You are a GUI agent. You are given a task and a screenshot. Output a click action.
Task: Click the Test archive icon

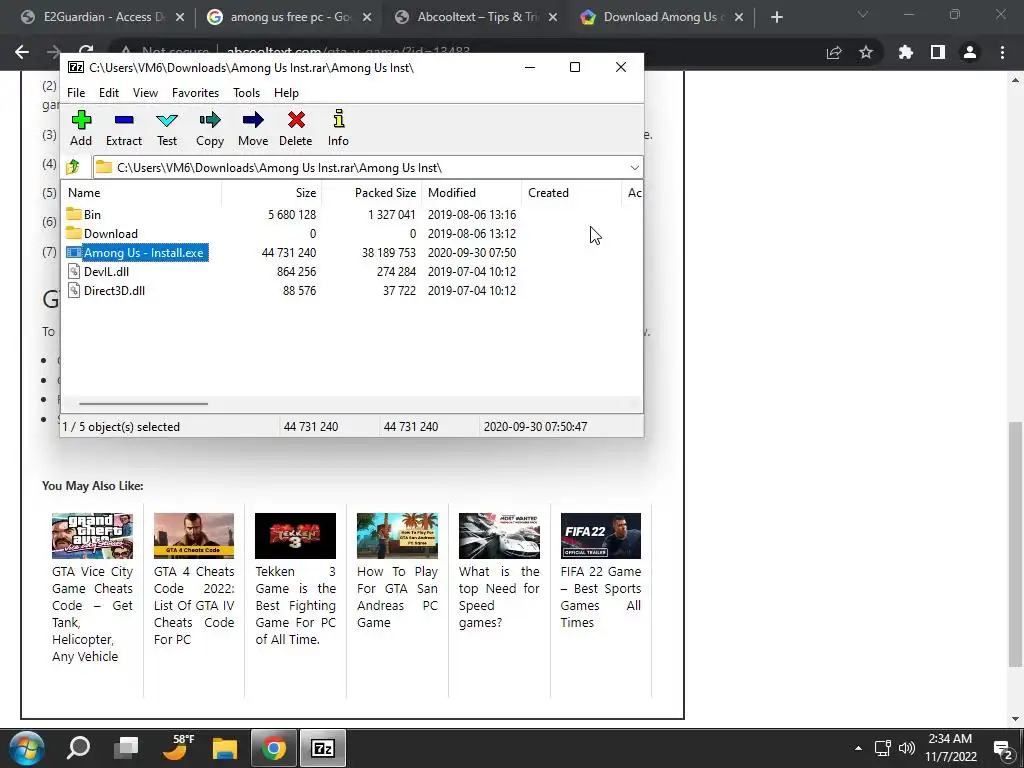click(x=167, y=120)
